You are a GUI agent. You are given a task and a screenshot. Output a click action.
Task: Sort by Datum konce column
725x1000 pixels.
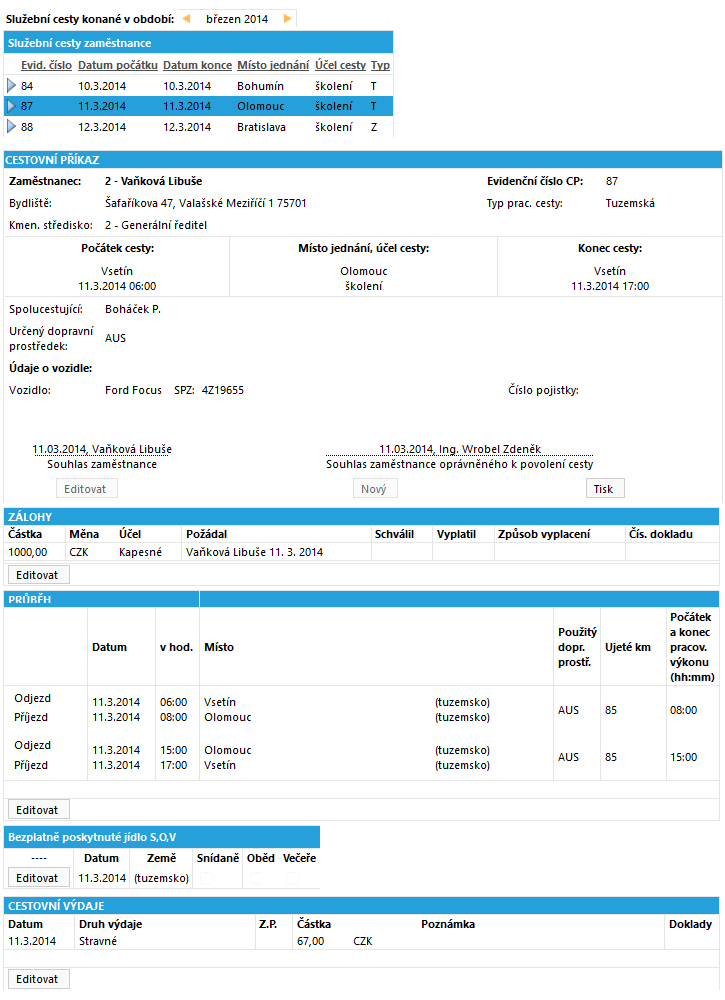[197, 65]
